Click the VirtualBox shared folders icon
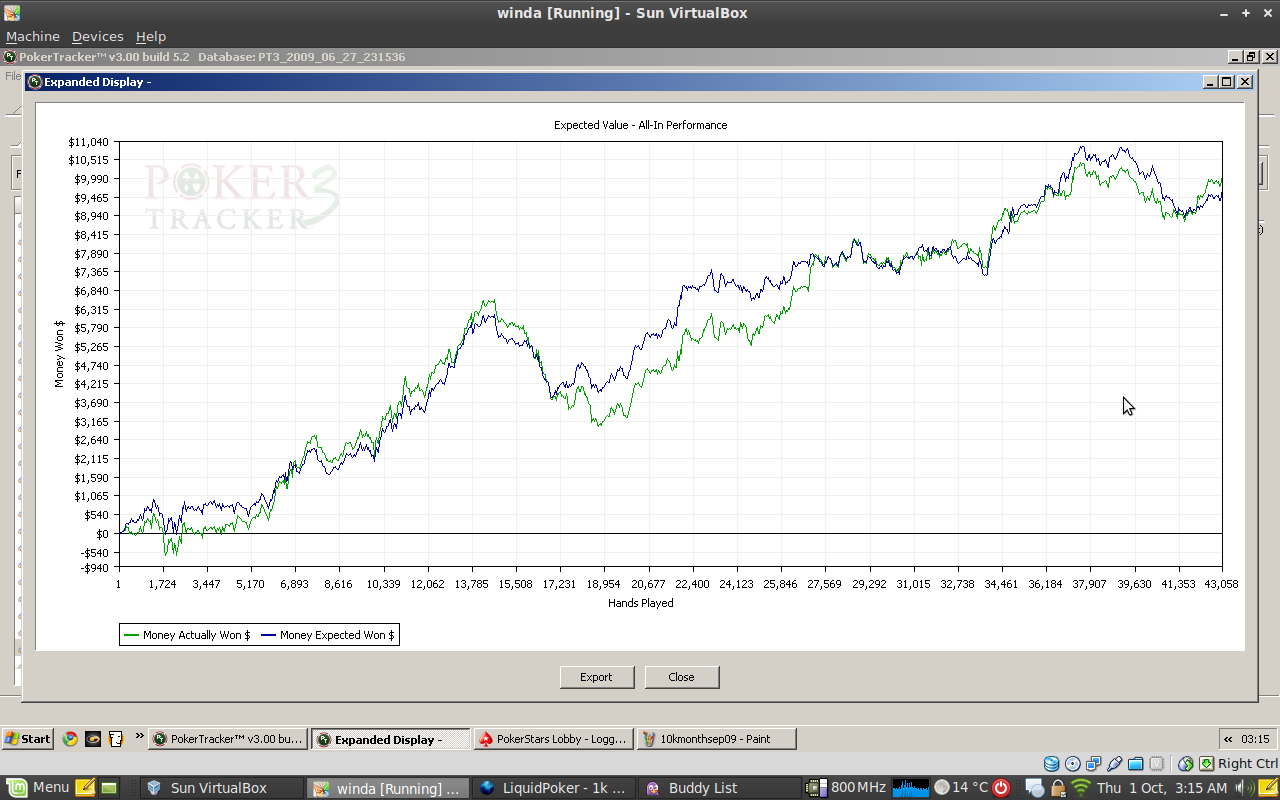The image size is (1280, 800). coord(1136,763)
